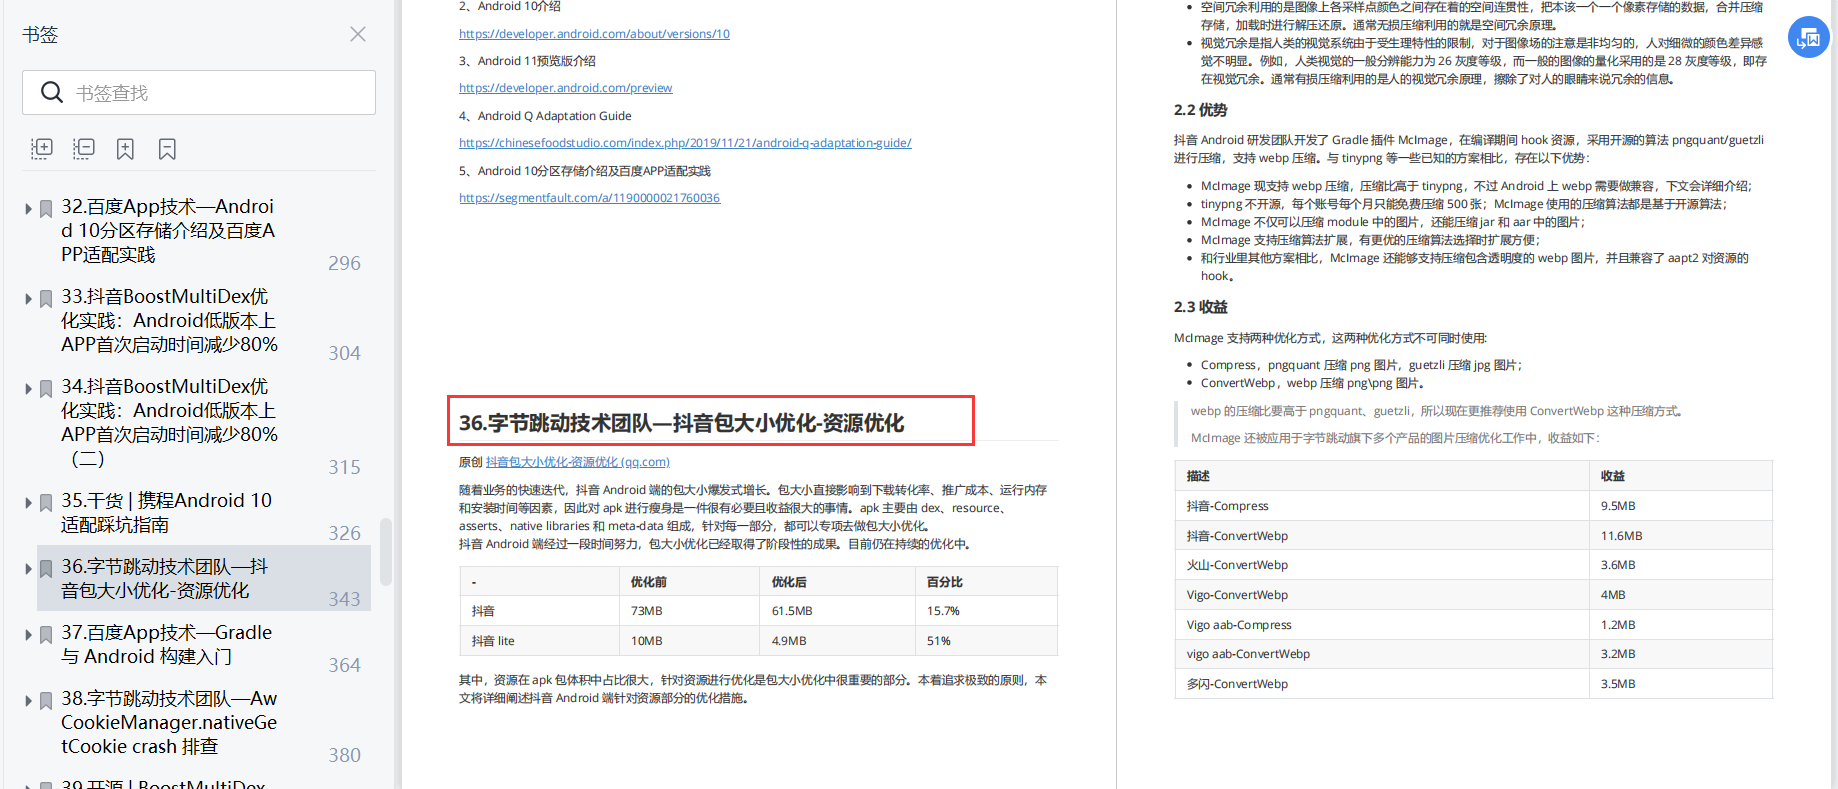Click page number 304 in bookmarks
Image resolution: width=1838 pixels, height=789 pixels.
344,353
